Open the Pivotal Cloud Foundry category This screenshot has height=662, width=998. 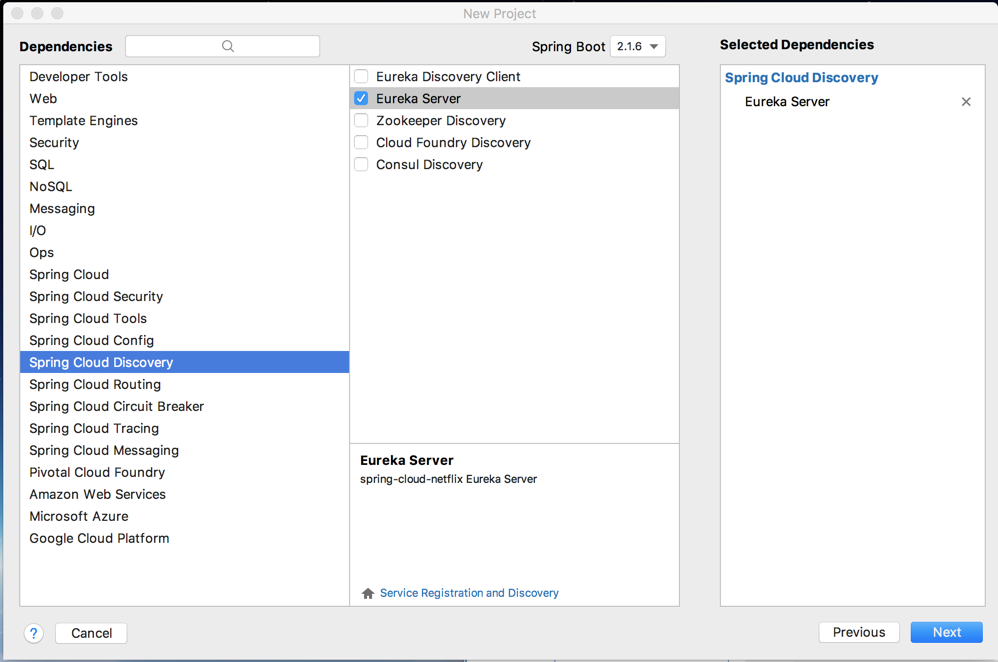[185, 472]
